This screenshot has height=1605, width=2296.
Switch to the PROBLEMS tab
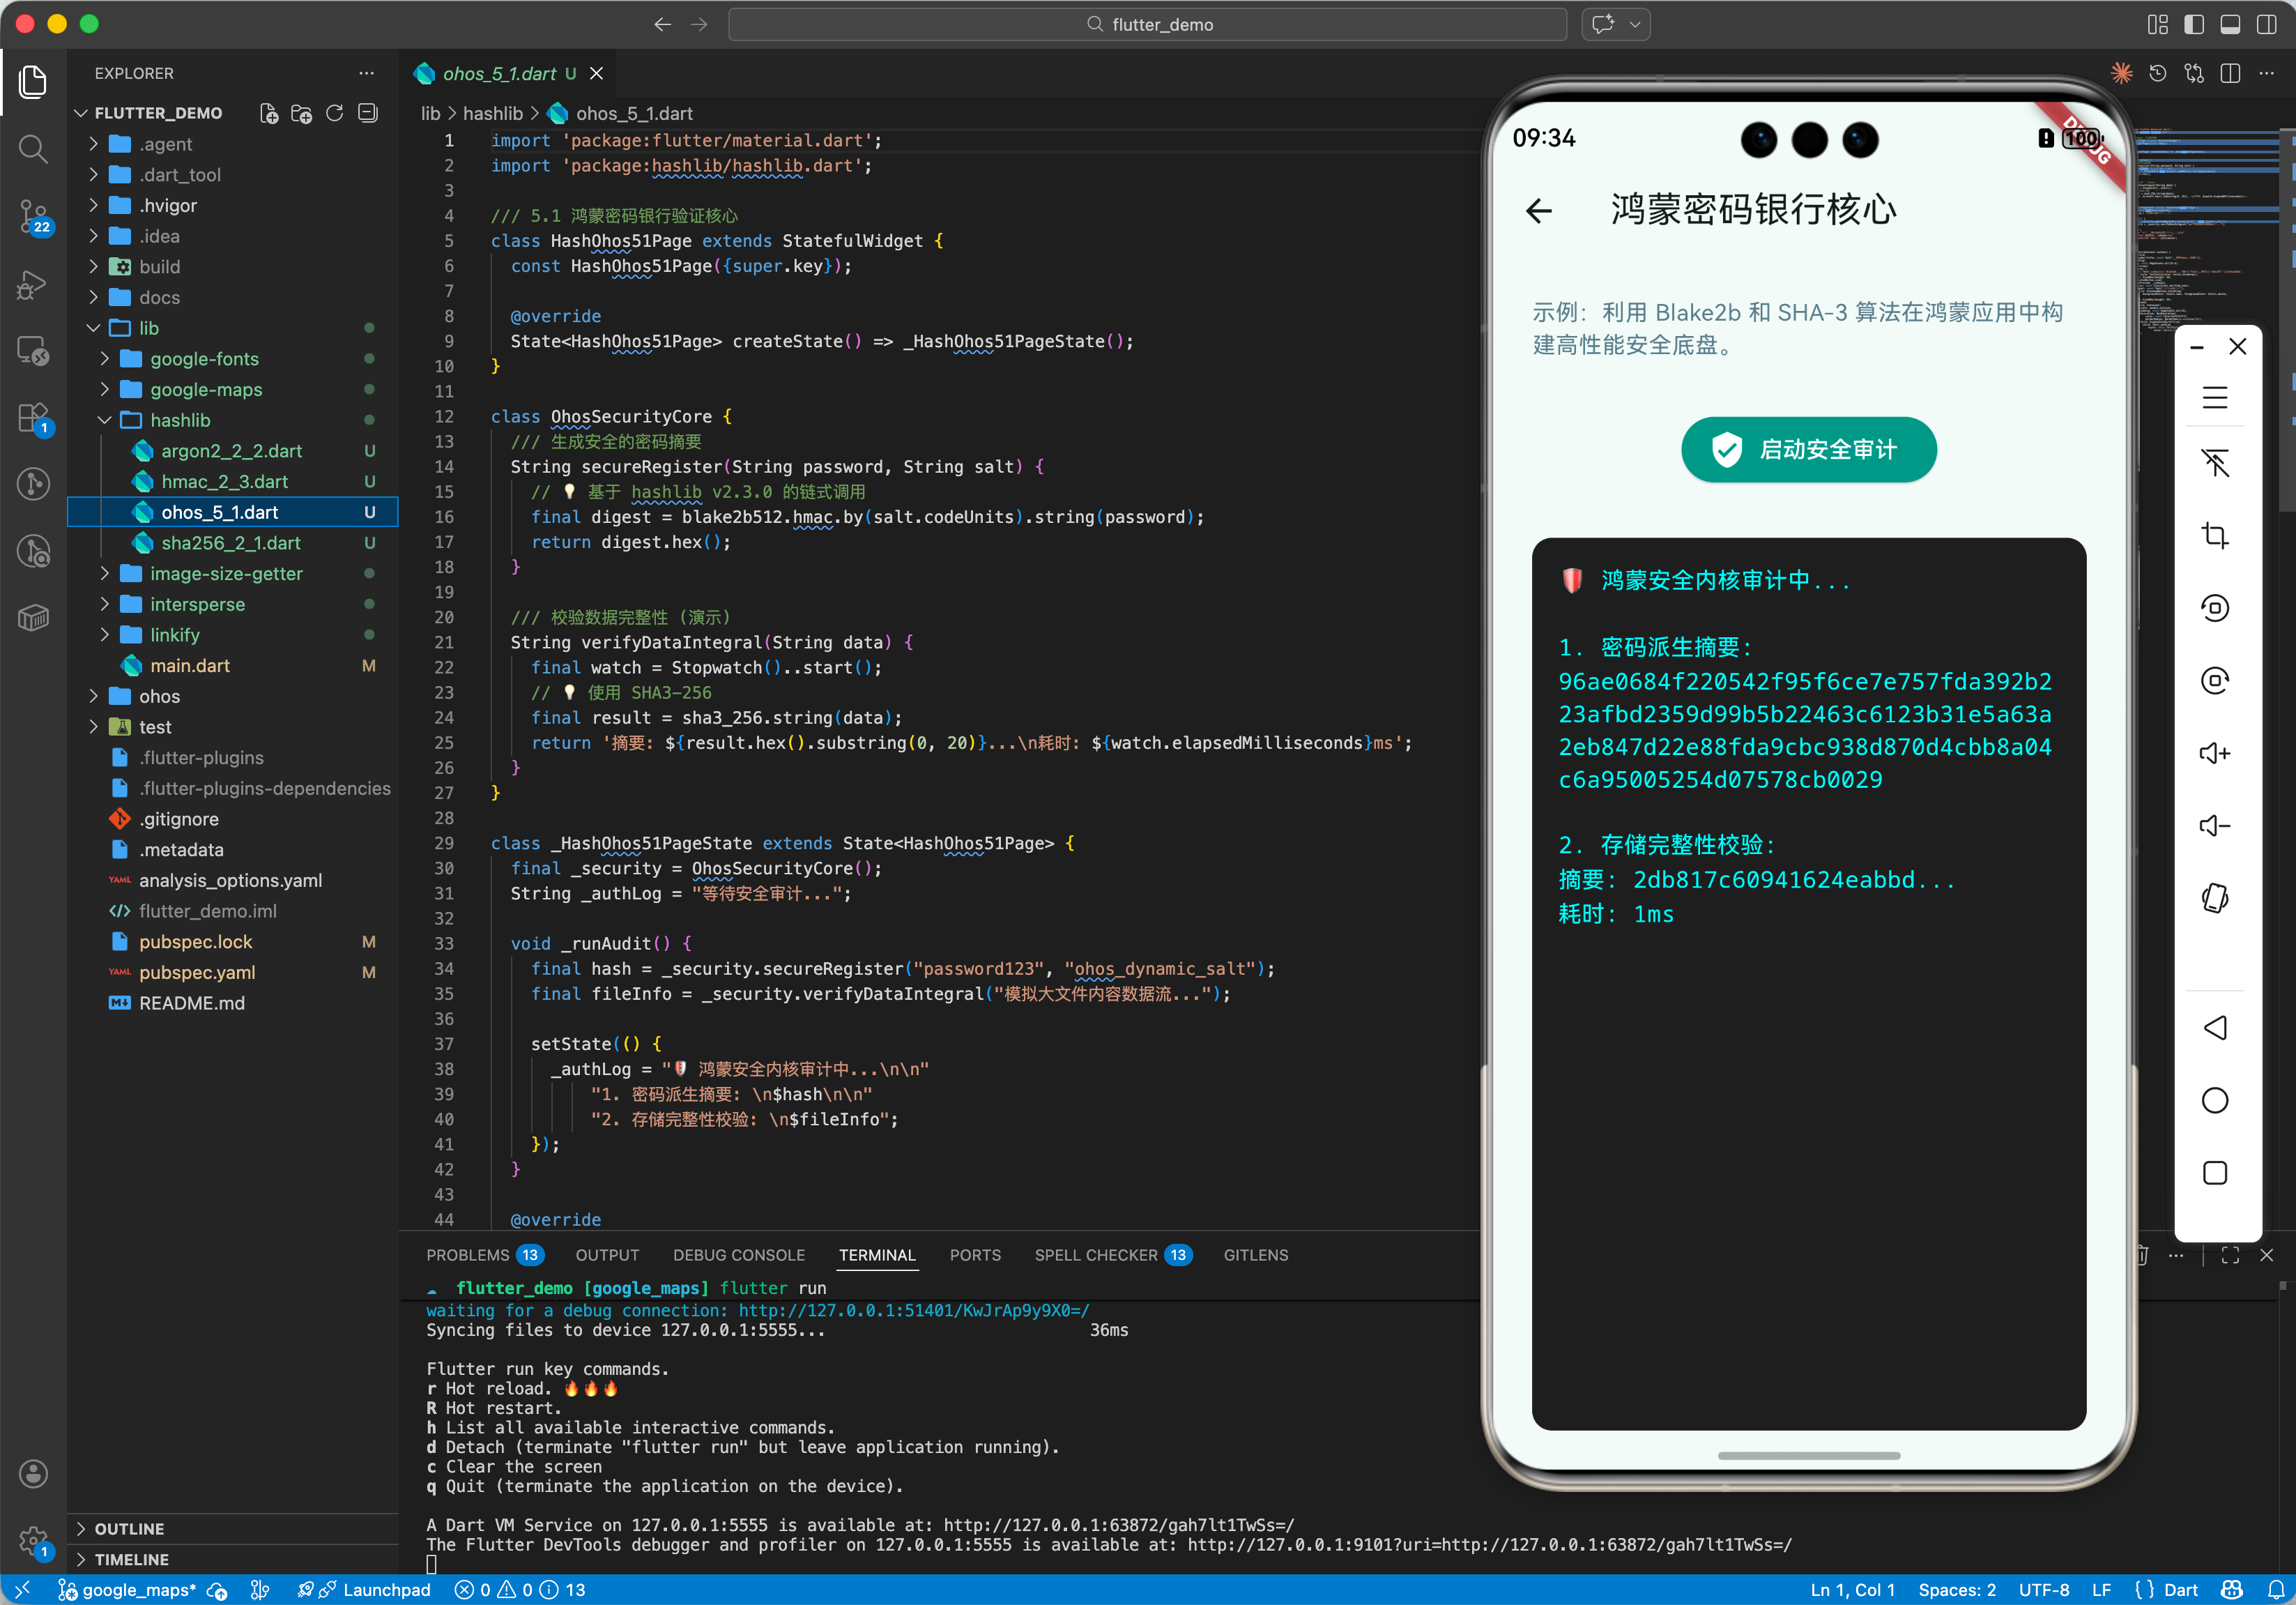(x=467, y=1255)
